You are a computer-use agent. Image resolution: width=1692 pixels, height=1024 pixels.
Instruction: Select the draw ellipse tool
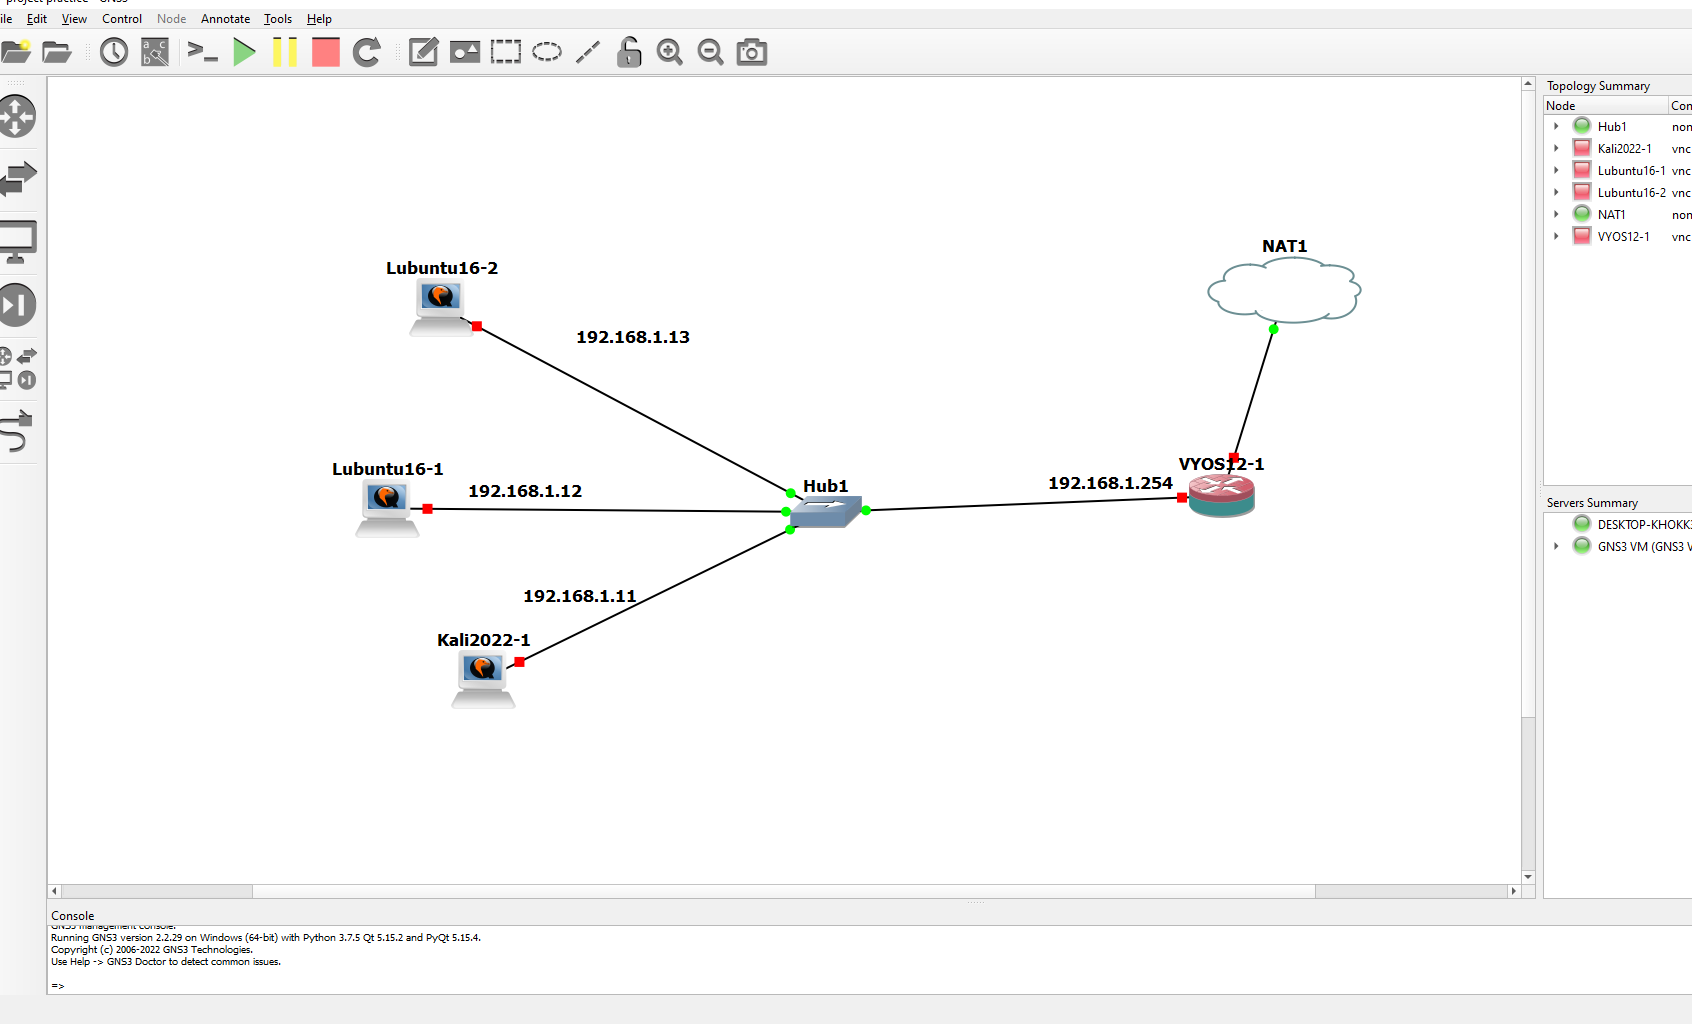pos(547,52)
